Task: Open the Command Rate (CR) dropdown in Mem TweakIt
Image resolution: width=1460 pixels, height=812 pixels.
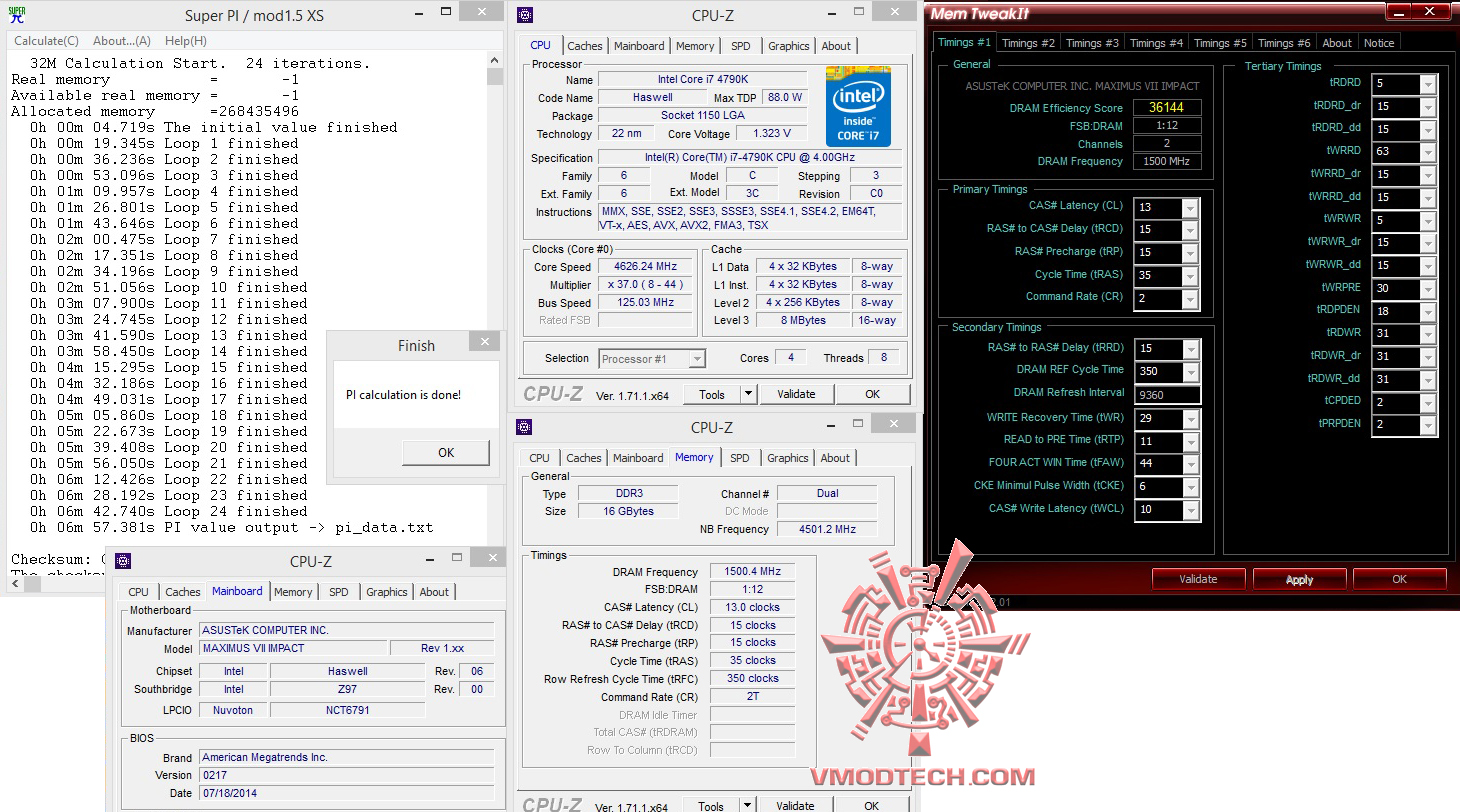Action: pyautogui.click(x=1190, y=298)
